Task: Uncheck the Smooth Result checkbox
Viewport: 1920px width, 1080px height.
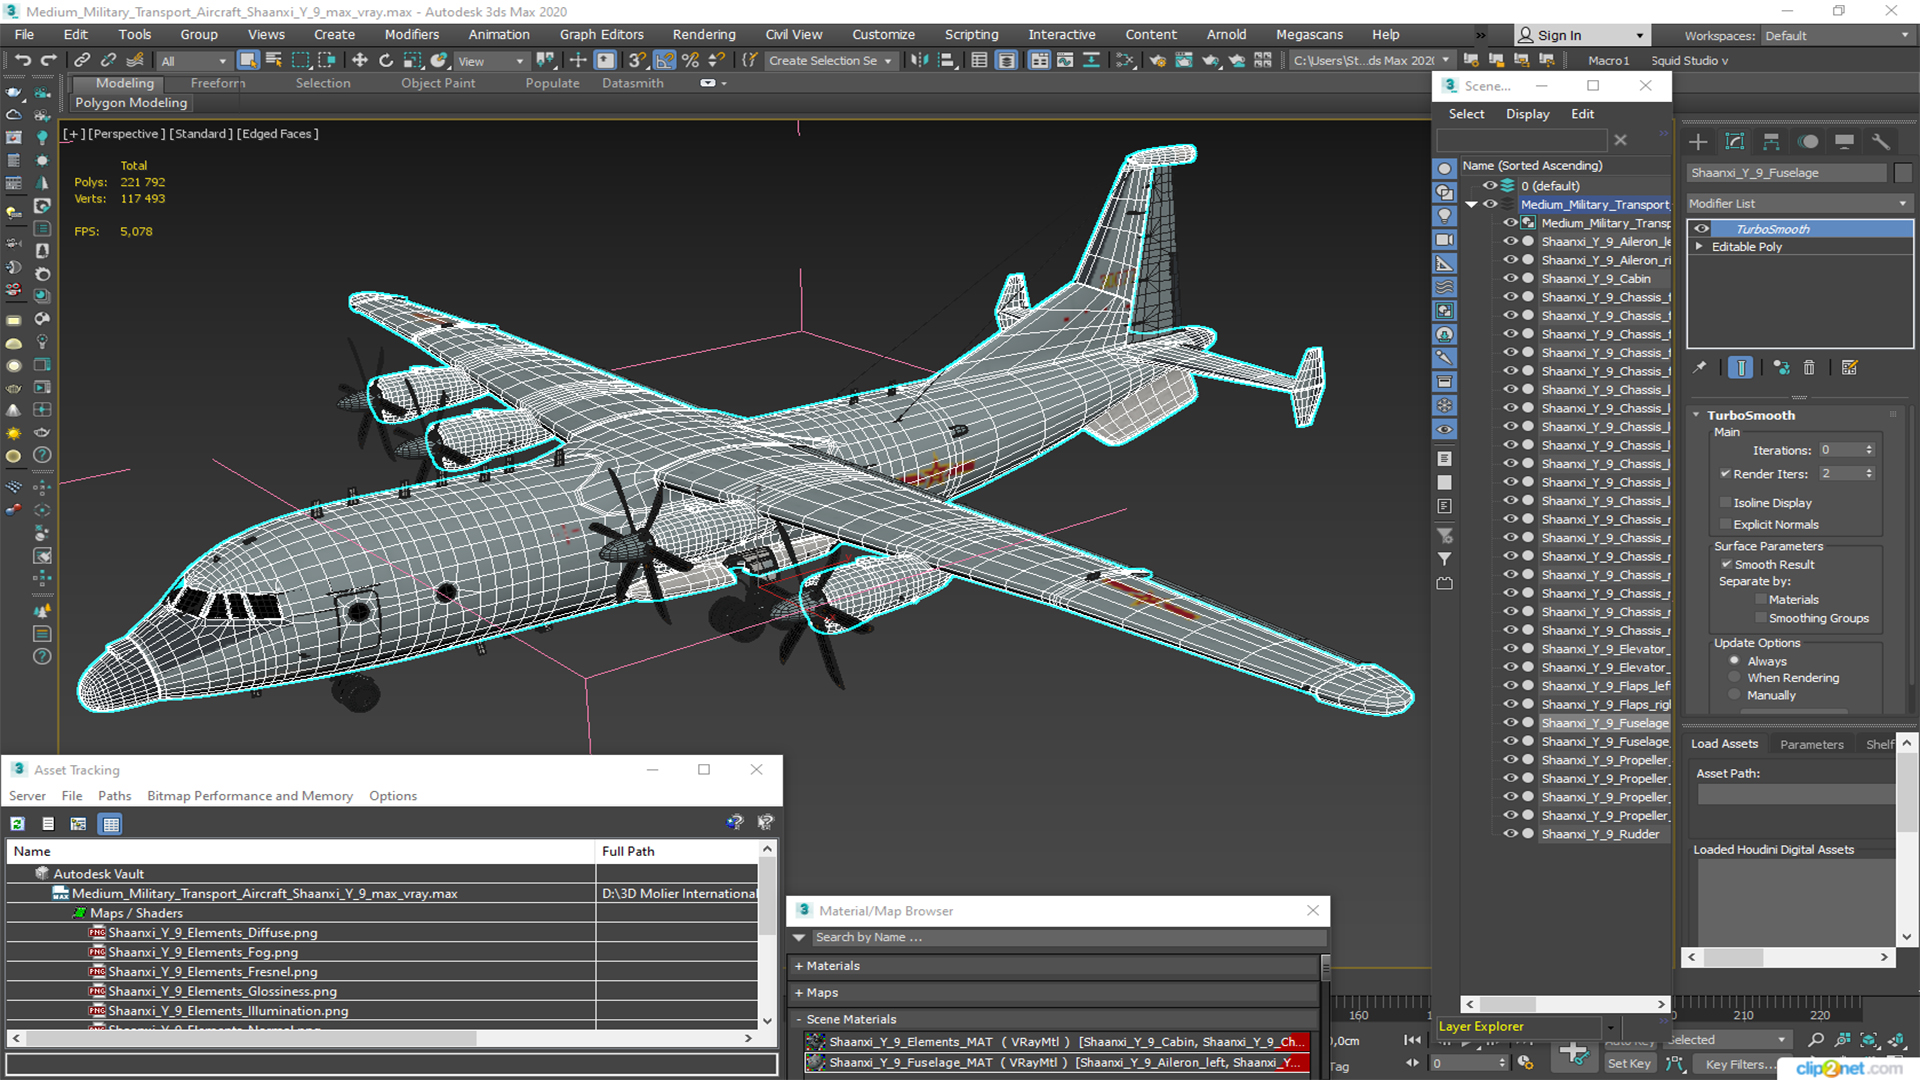Action: pyautogui.click(x=1726, y=565)
